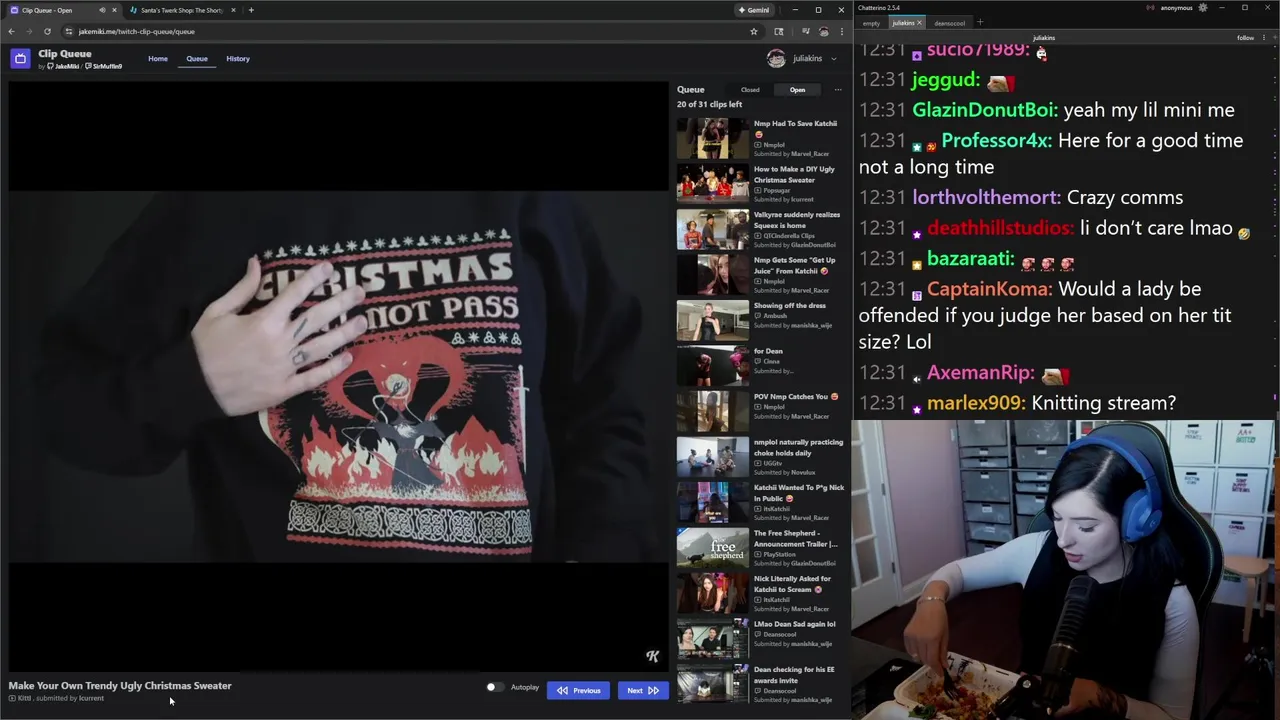Switch to the deansocool Chatterino tab
The height and width of the screenshot is (720, 1280).
tap(950, 23)
